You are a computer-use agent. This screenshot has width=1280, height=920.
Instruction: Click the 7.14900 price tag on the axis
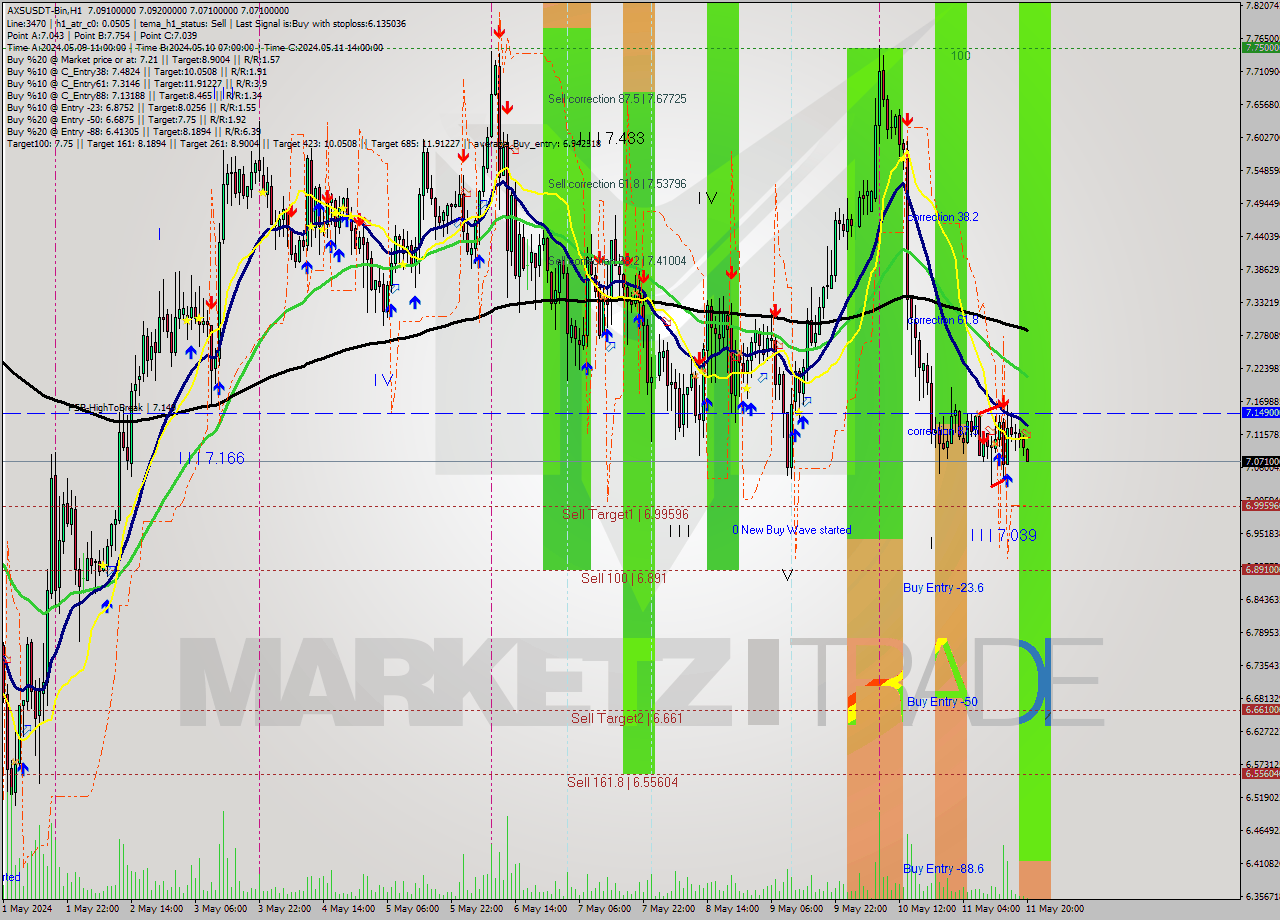pyautogui.click(x=1260, y=412)
